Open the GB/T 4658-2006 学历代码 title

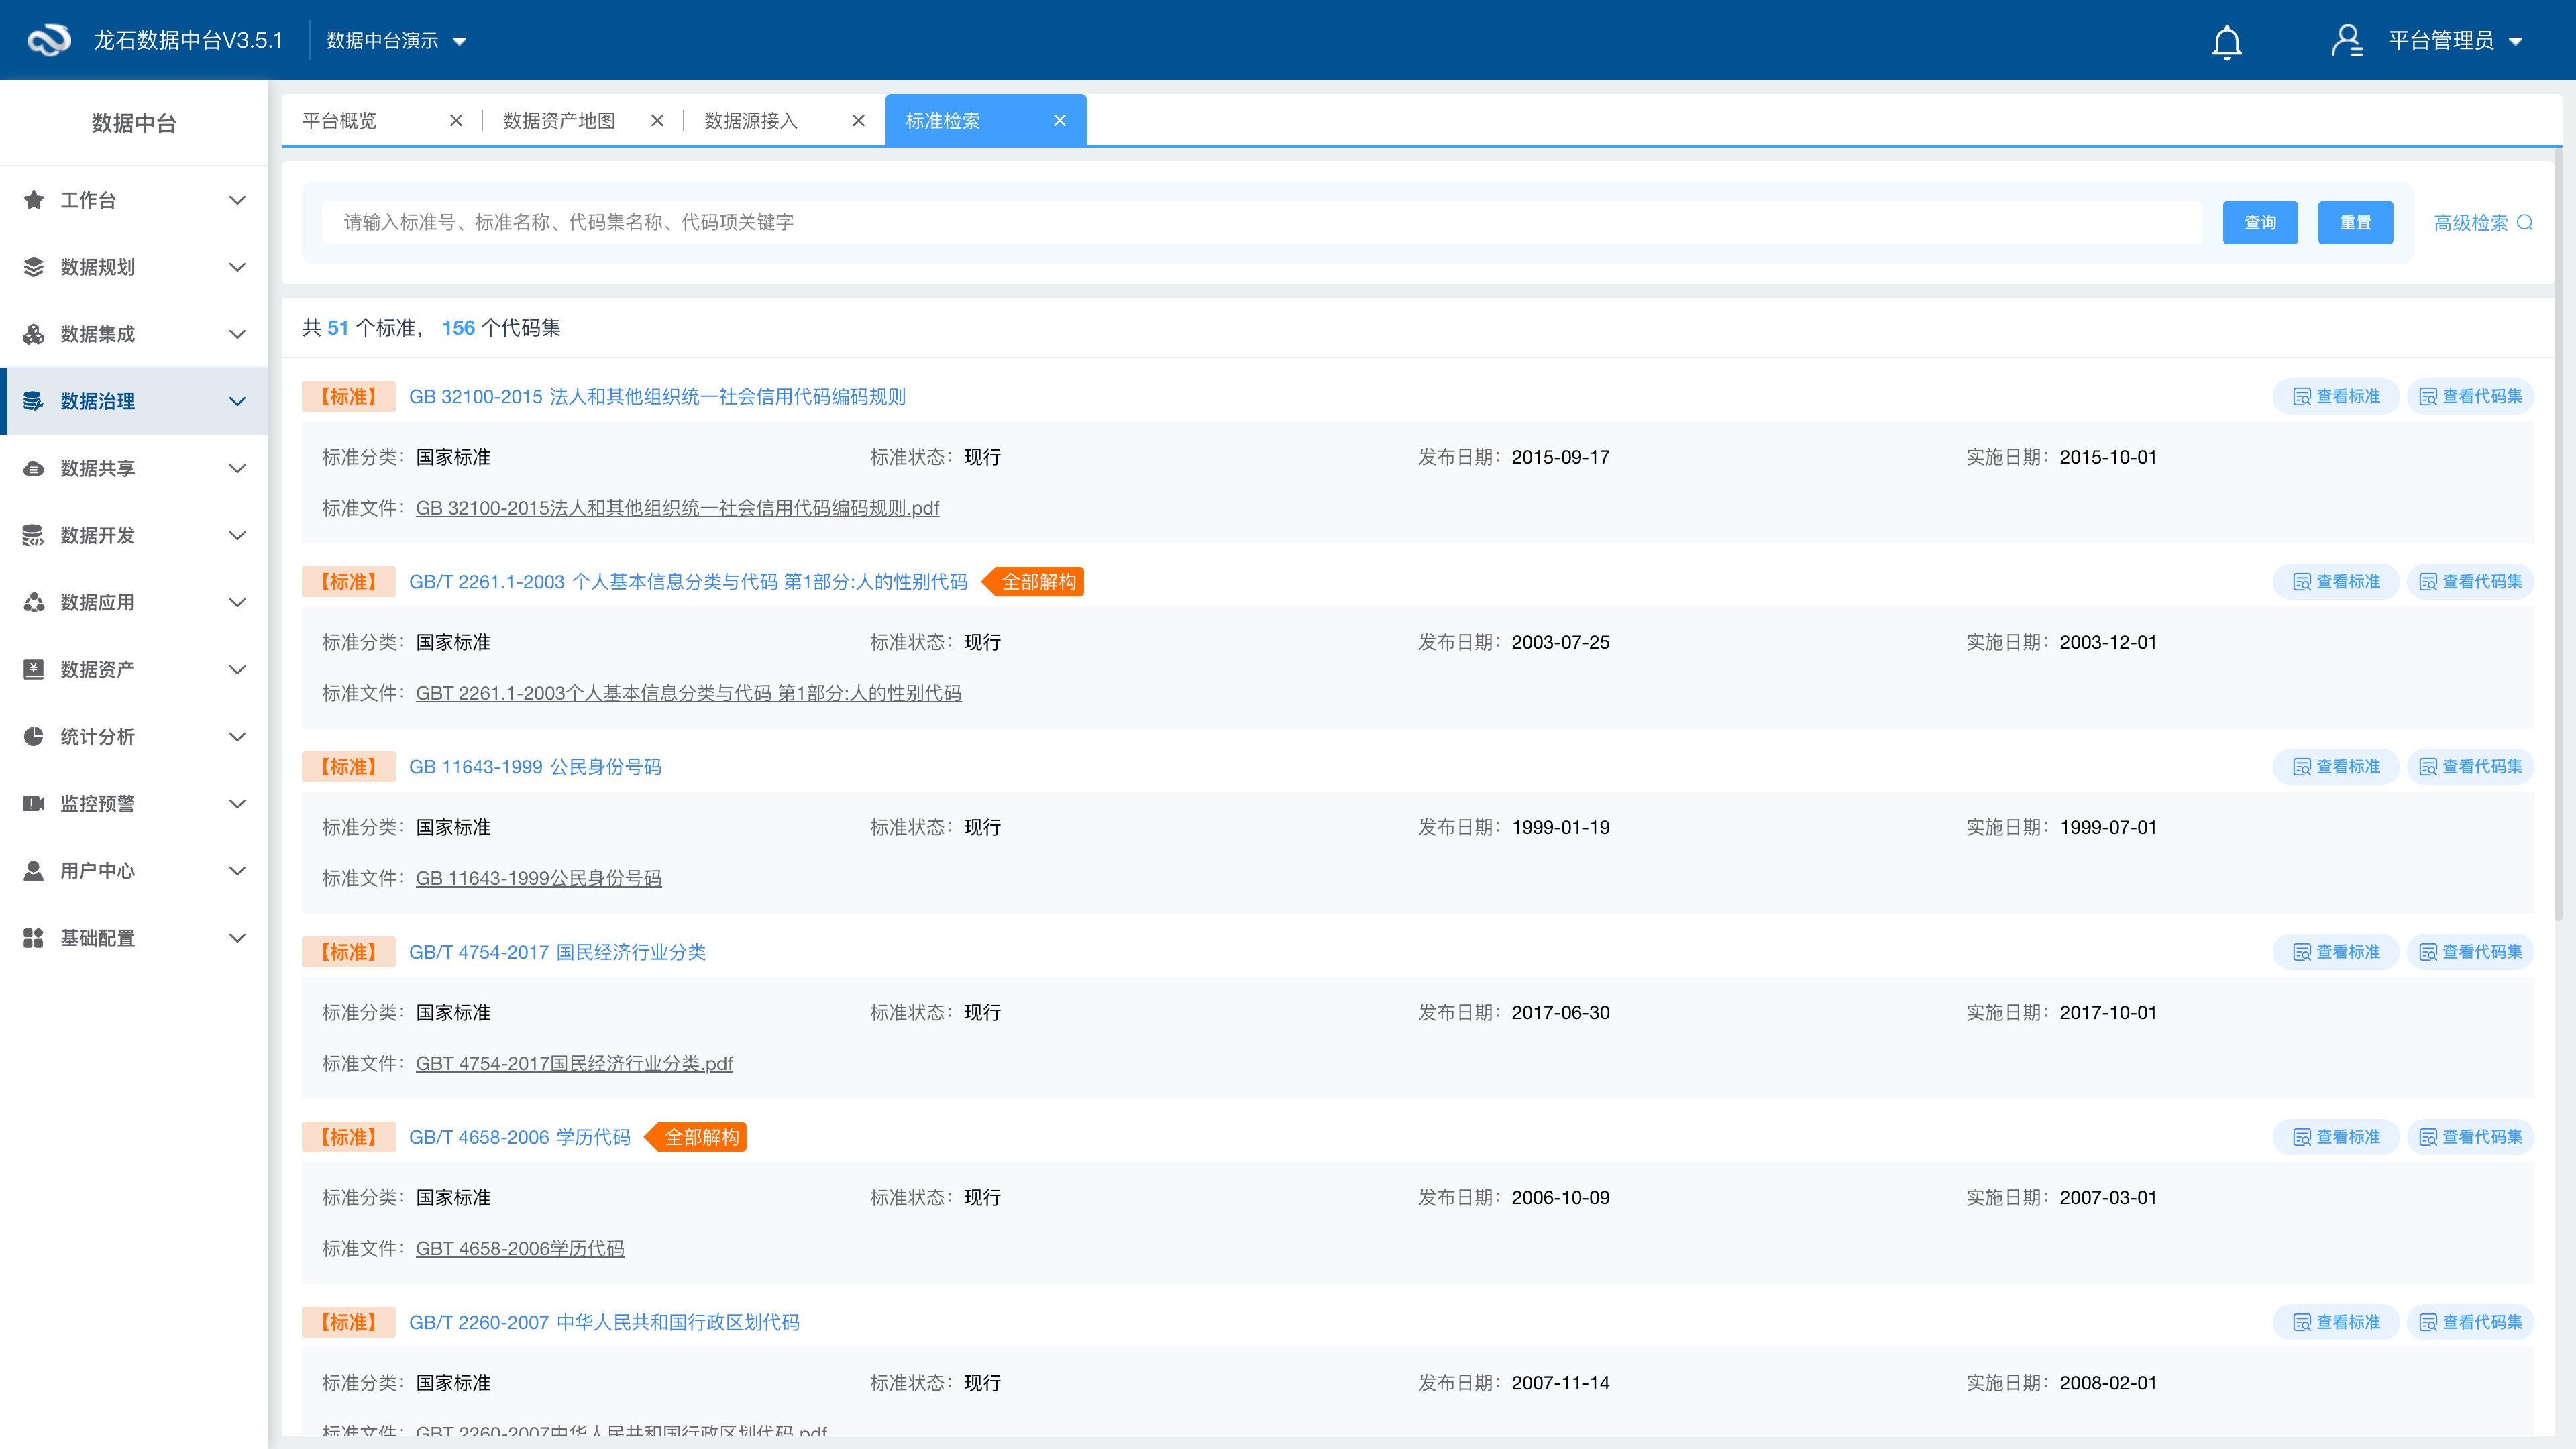click(x=520, y=1137)
